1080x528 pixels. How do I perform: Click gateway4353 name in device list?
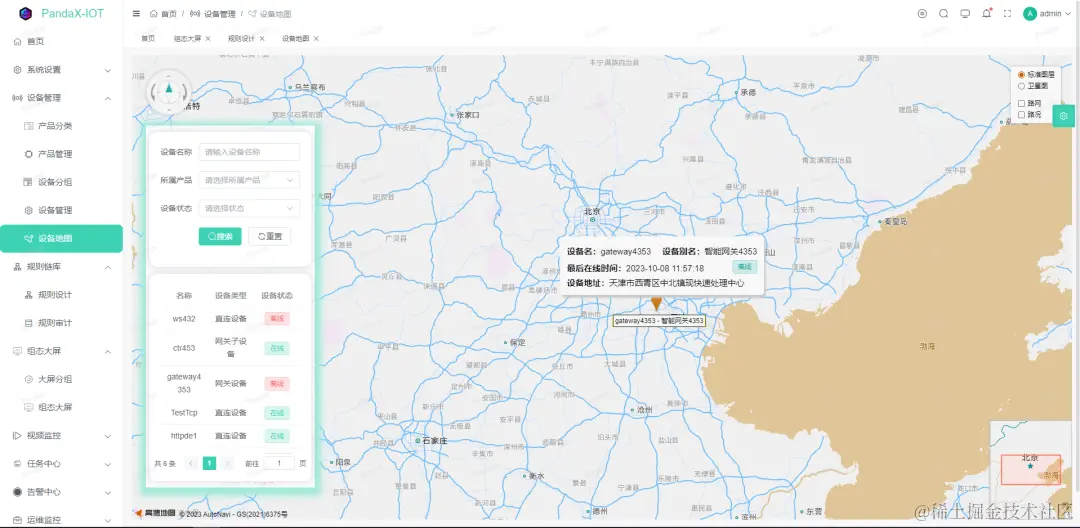click(184, 383)
